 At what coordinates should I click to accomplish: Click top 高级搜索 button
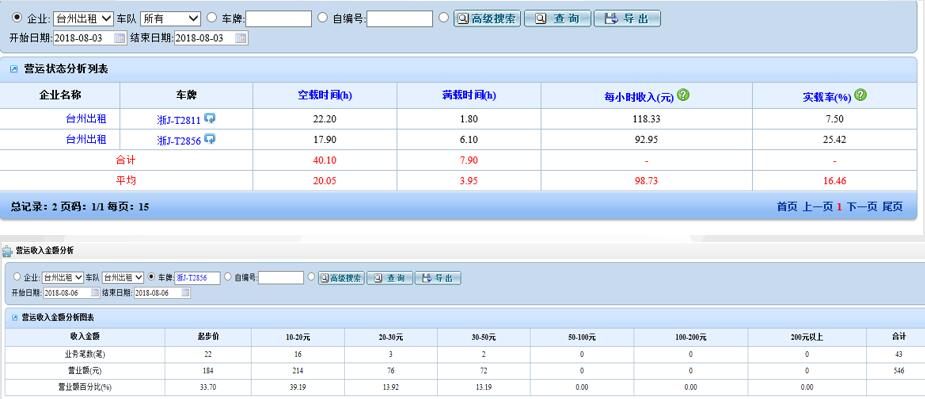pos(487,18)
